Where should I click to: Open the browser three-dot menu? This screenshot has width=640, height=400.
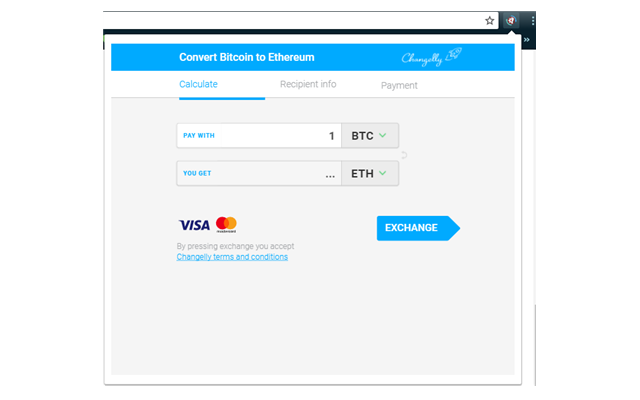533,20
